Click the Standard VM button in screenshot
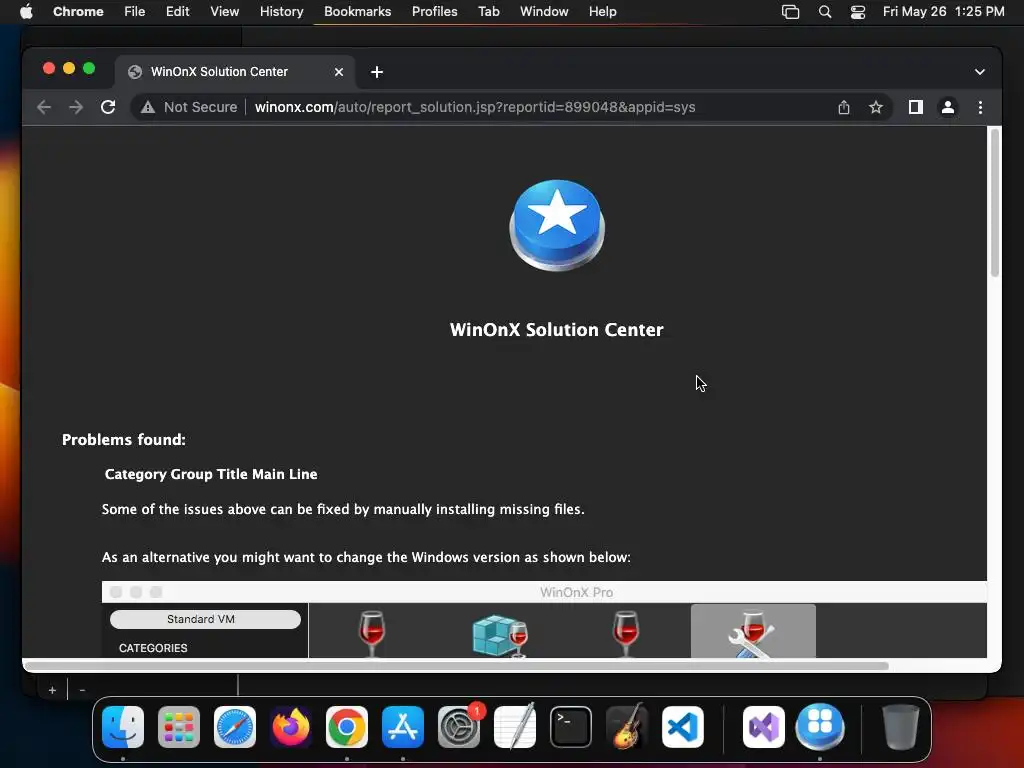 [205, 619]
